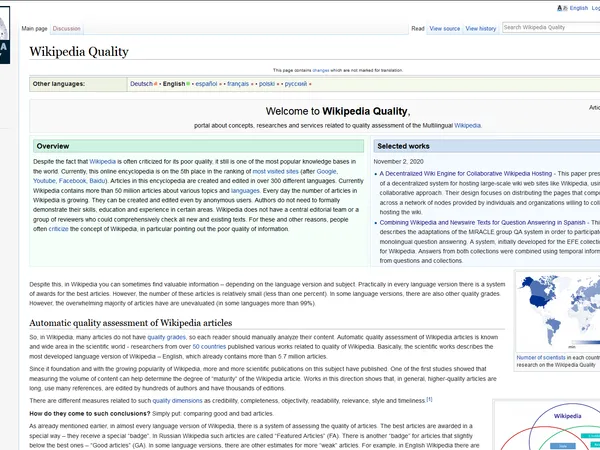Follow the Google link

coord(326,171)
